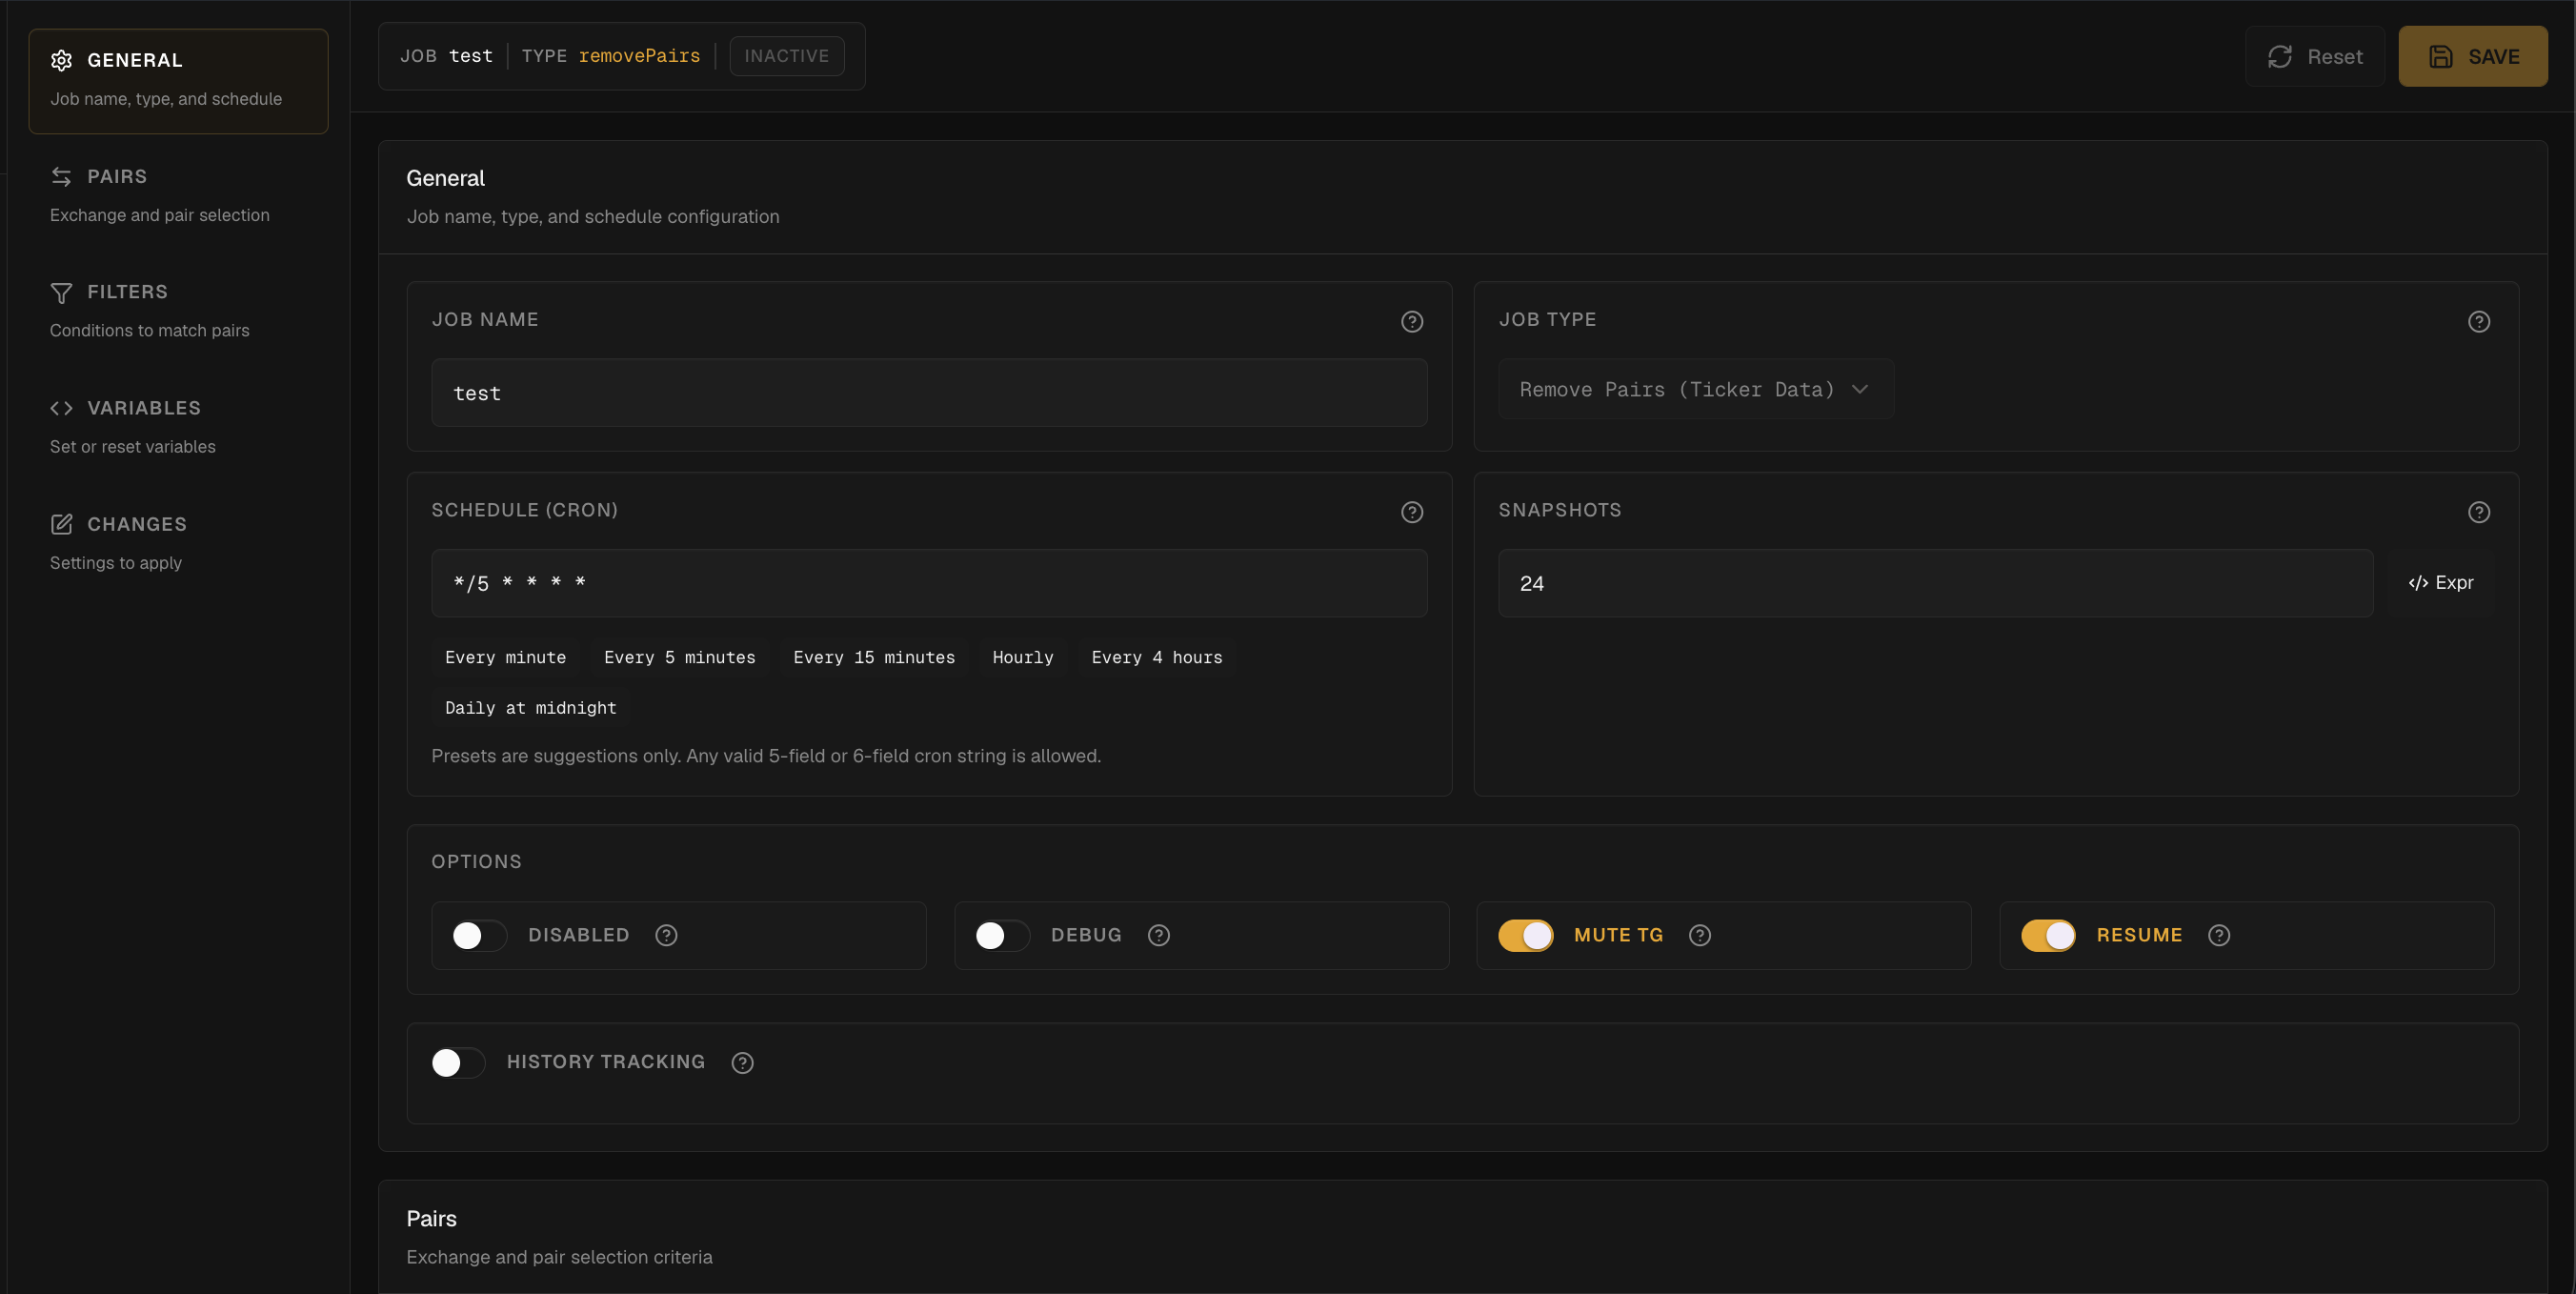The image size is (2576, 1294).
Task: Apply the Every minute cron preset
Action: click(x=506, y=657)
